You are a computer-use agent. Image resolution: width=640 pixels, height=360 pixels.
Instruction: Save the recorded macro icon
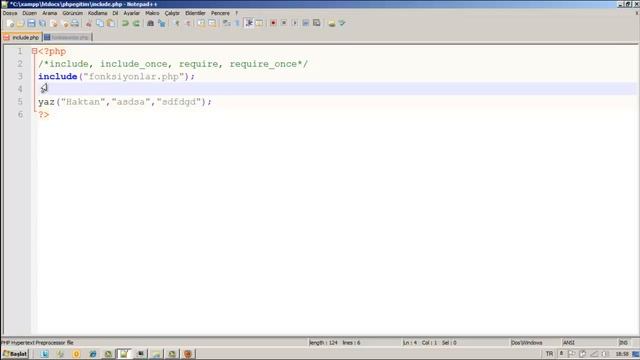pos(316,23)
